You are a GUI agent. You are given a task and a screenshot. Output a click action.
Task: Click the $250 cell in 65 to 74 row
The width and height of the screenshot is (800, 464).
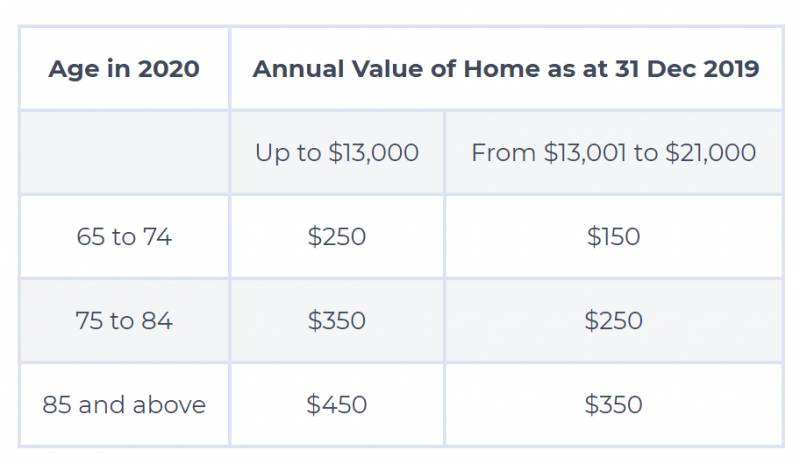pyautogui.click(x=337, y=237)
